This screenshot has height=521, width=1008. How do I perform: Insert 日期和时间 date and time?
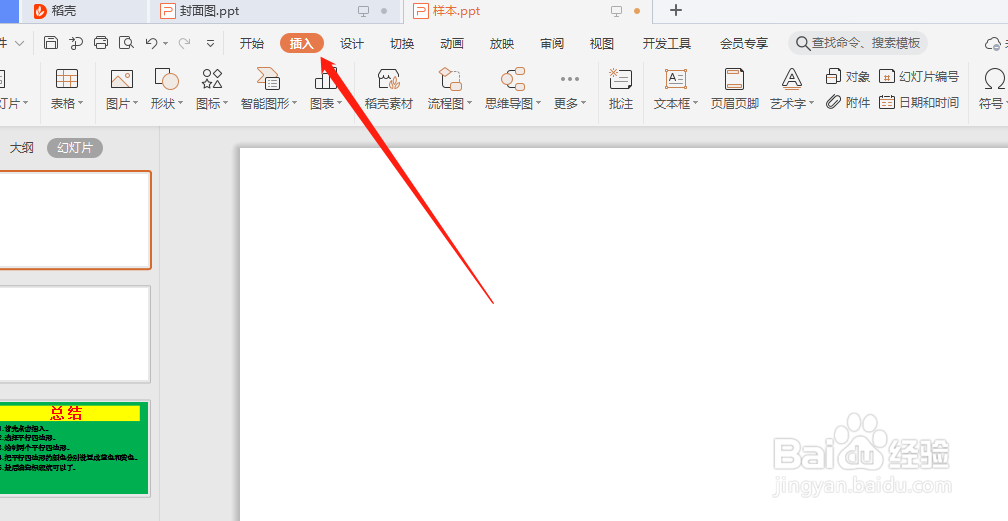click(x=919, y=102)
